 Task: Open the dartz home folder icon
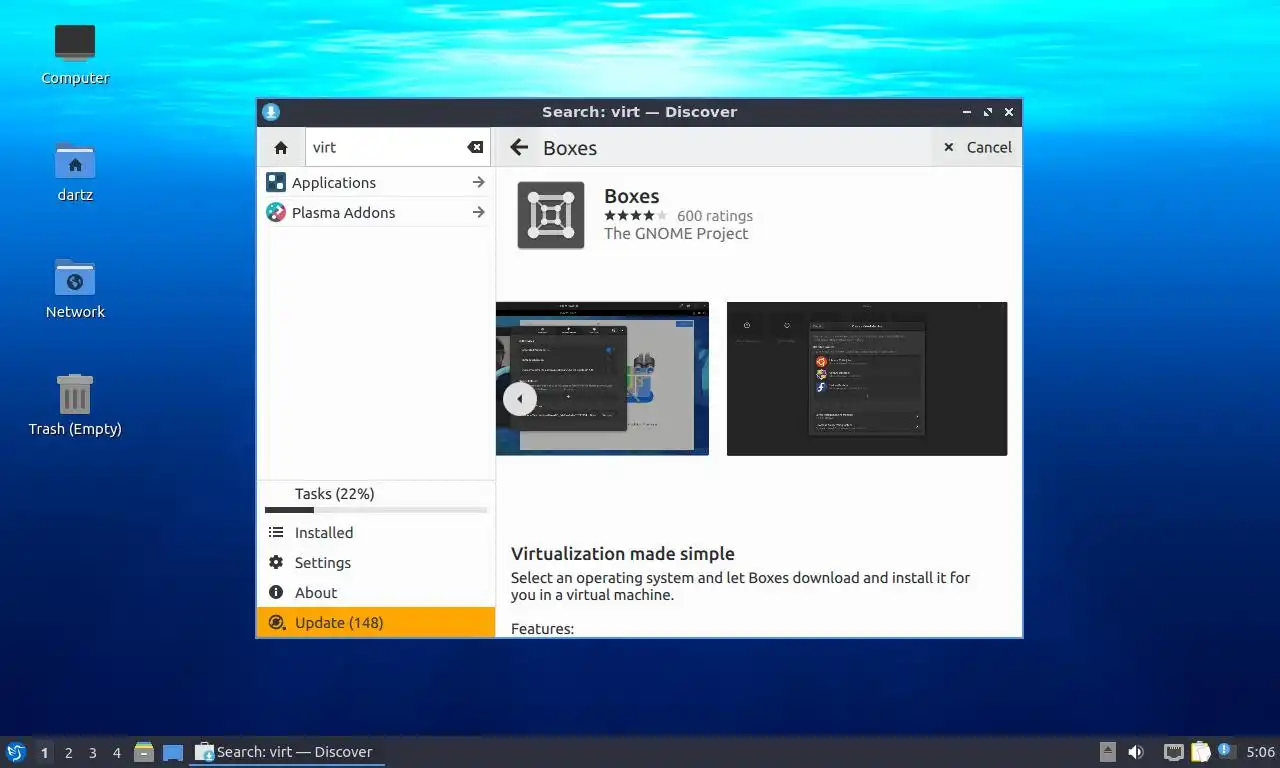[75, 161]
